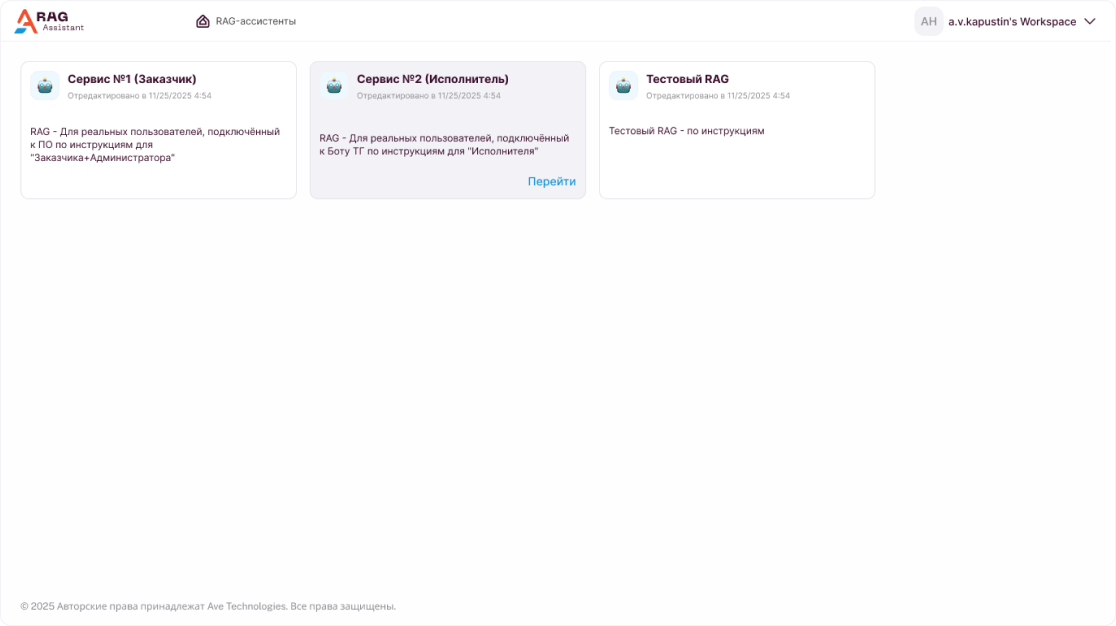Click the Сервис №1 (Заказчик) card icon

coord(45,86)
